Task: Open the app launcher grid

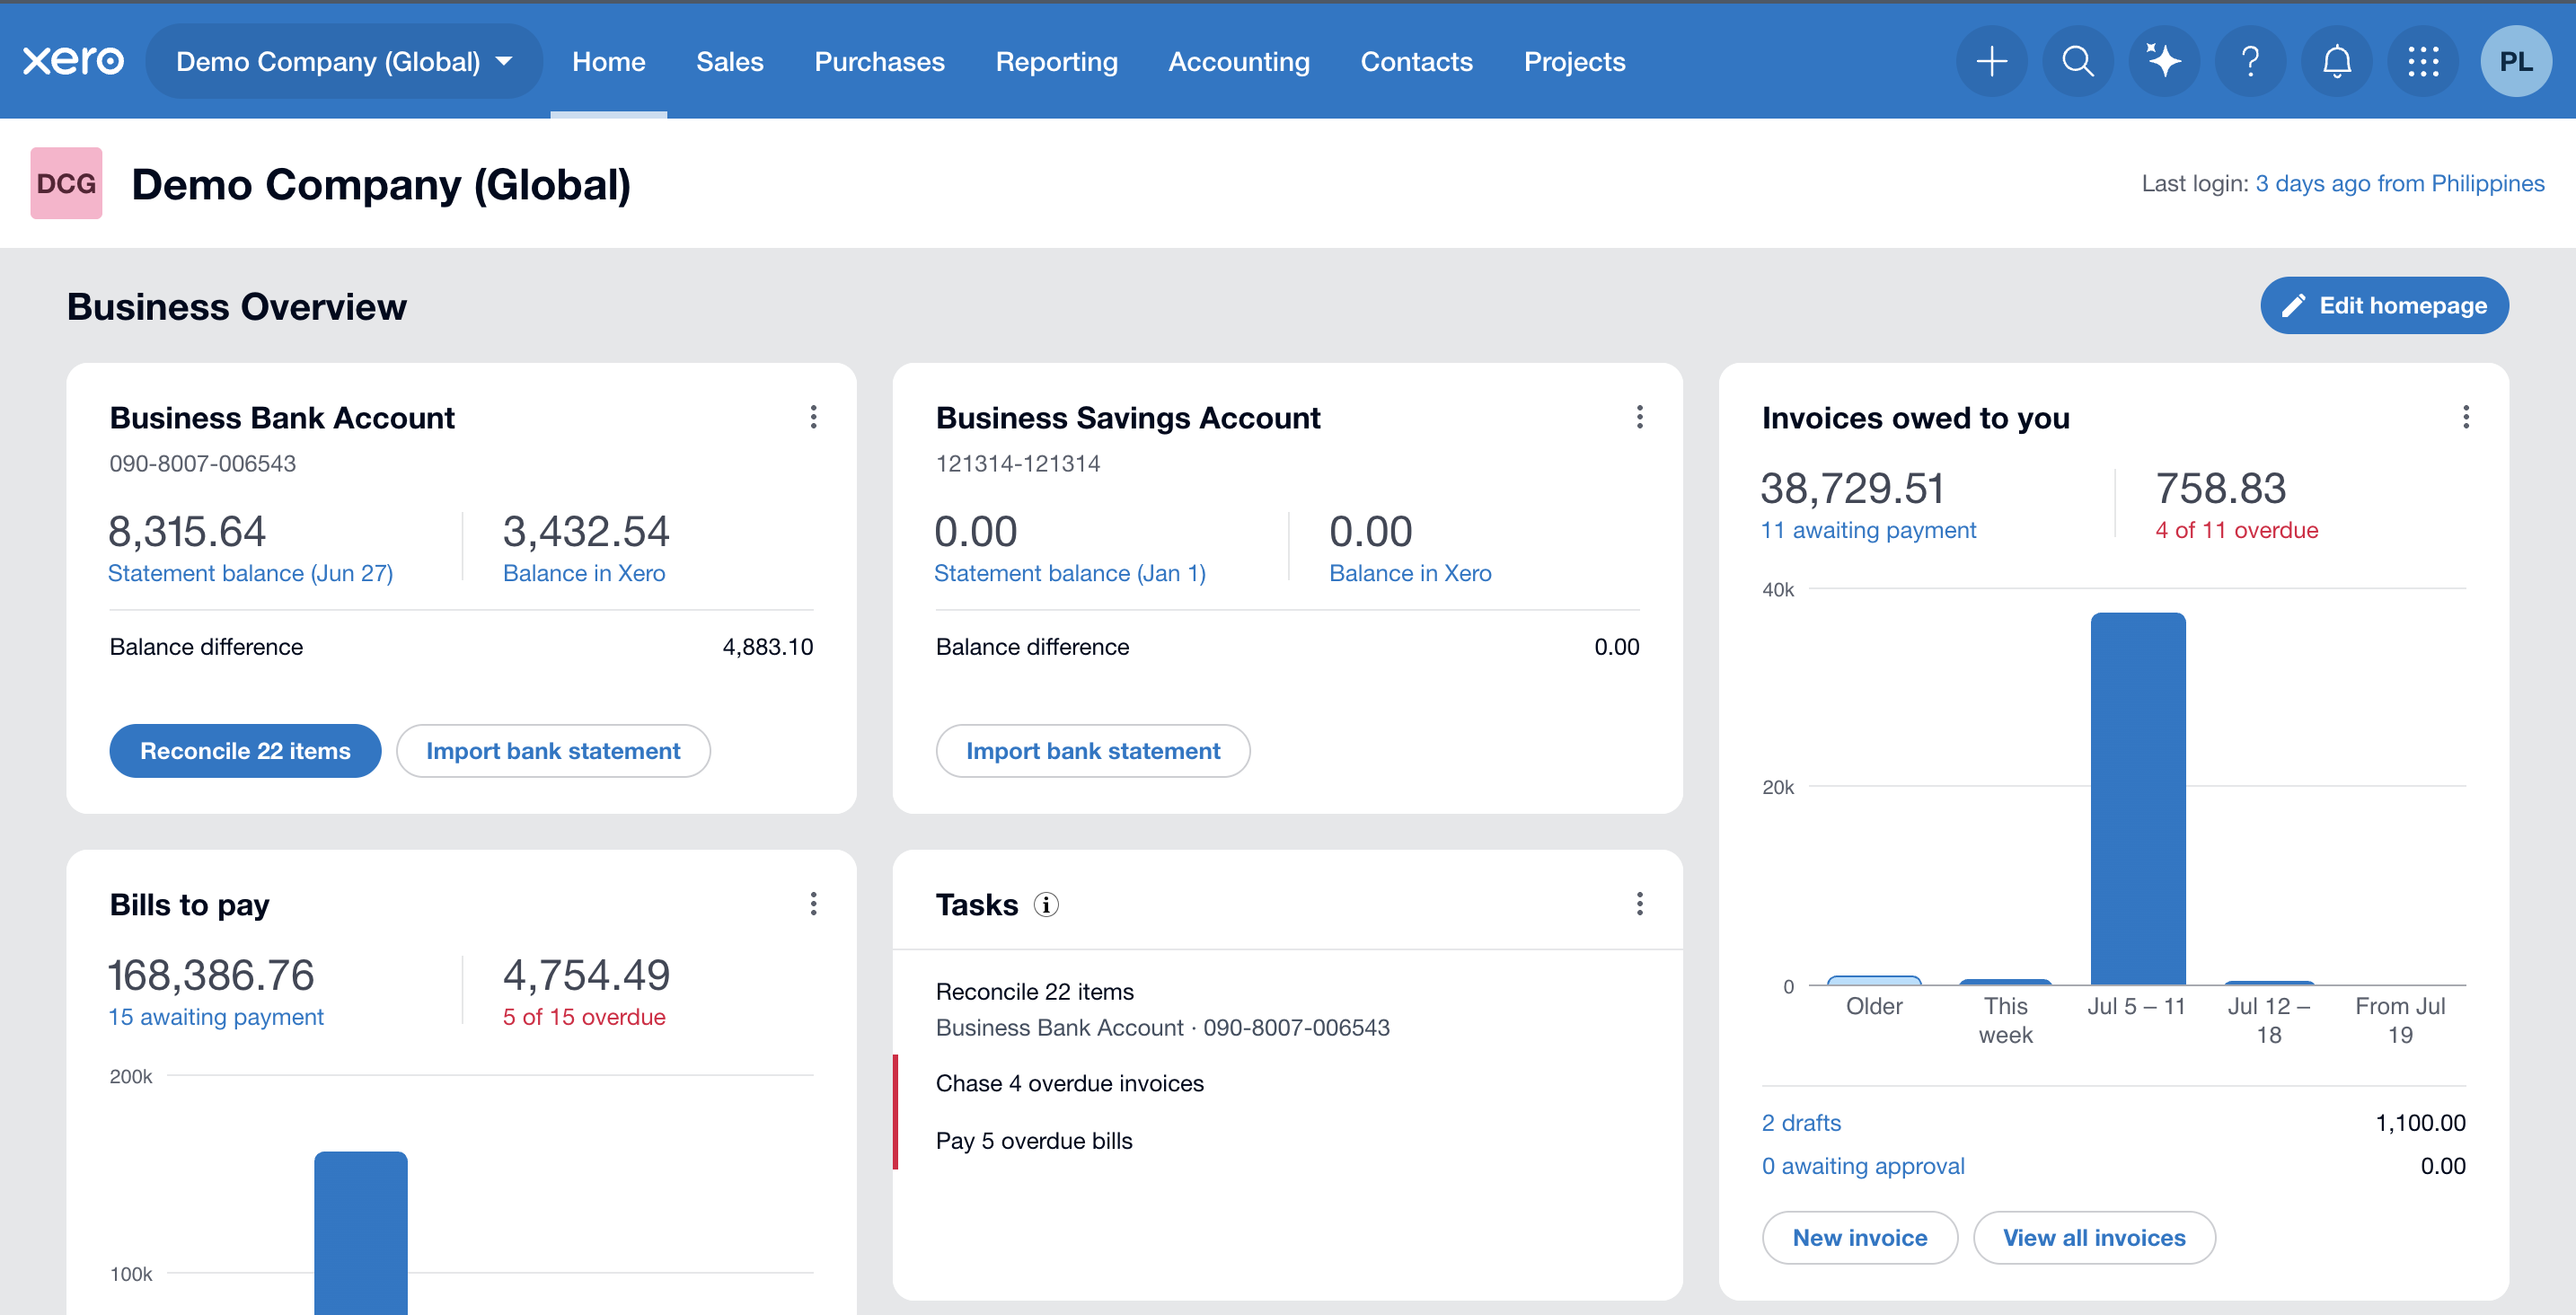Action: (2423, 61)
